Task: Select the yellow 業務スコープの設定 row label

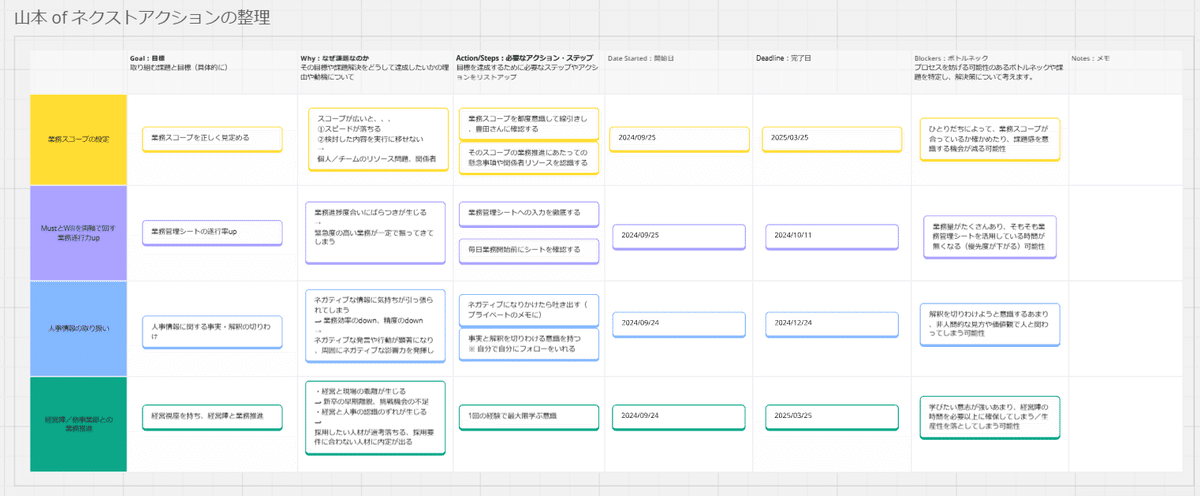Action: pos(79,139)
